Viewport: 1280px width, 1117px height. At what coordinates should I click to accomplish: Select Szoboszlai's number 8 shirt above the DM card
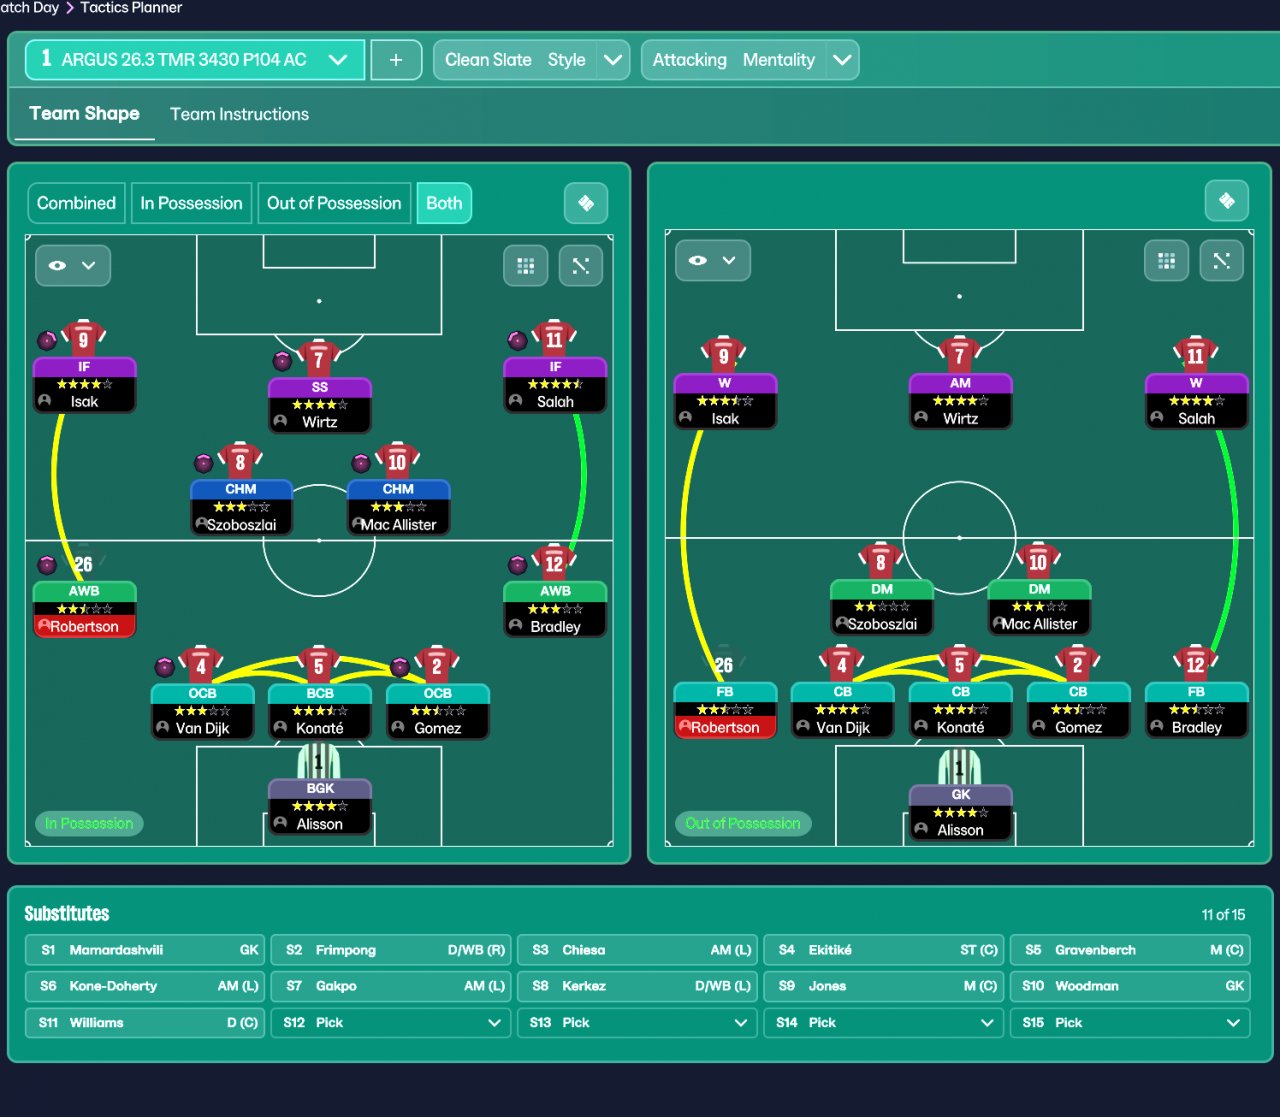tap(881, 561)
